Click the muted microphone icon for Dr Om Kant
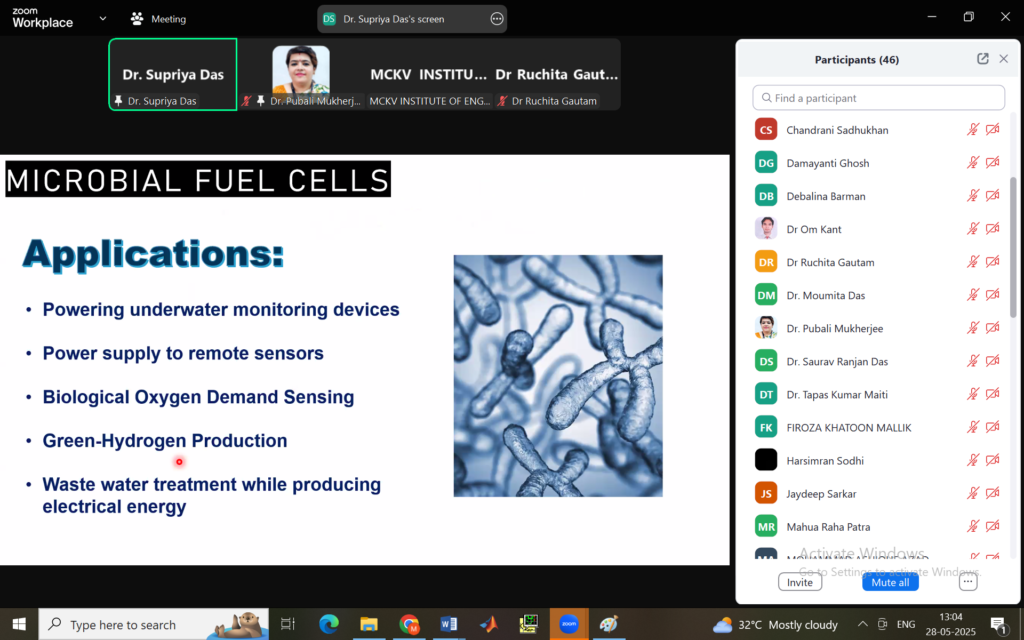Screen dimensions: 1024x640 pos(972,229)
